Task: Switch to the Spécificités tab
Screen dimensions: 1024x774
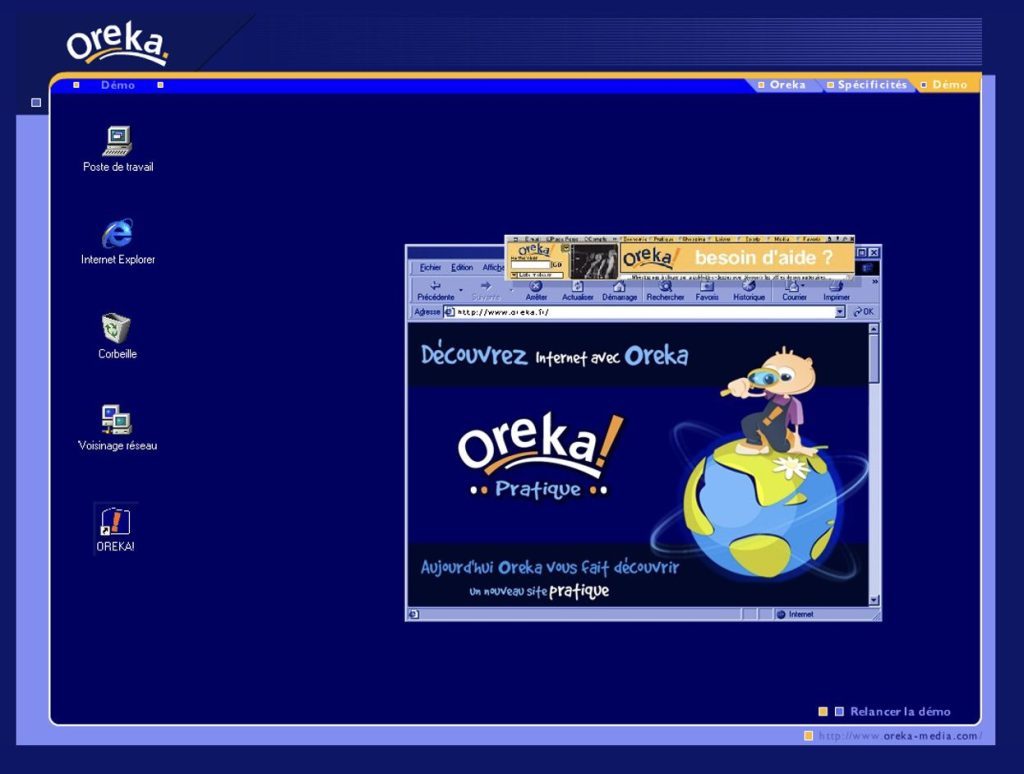Action: point(867,85)
